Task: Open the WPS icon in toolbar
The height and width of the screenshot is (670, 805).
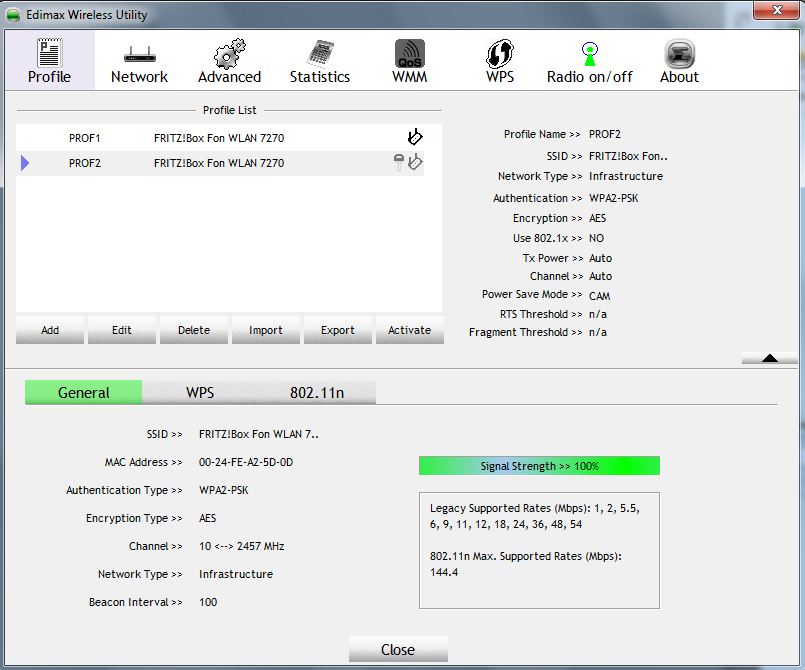Action: 500,53
